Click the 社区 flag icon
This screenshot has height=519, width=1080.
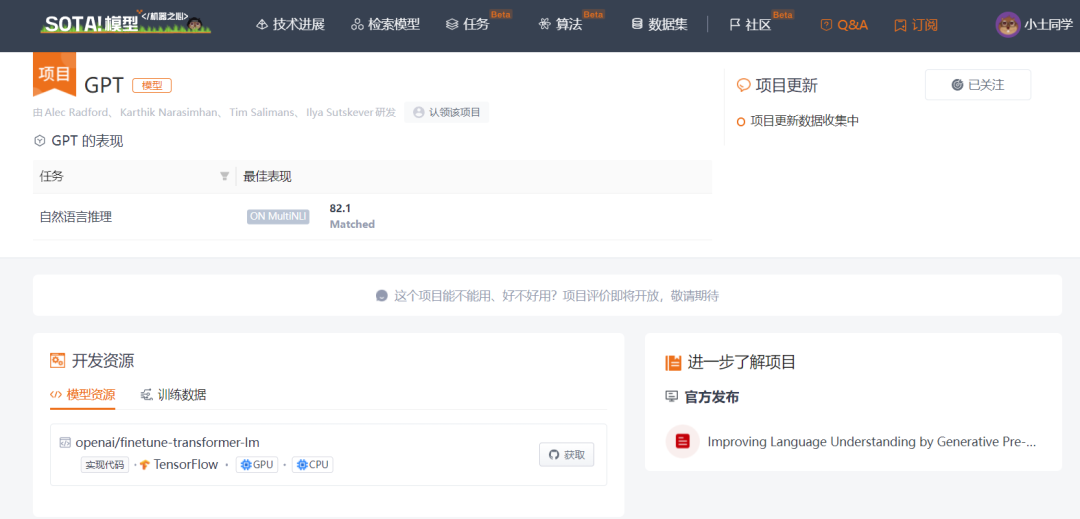(x=734, y=25)
